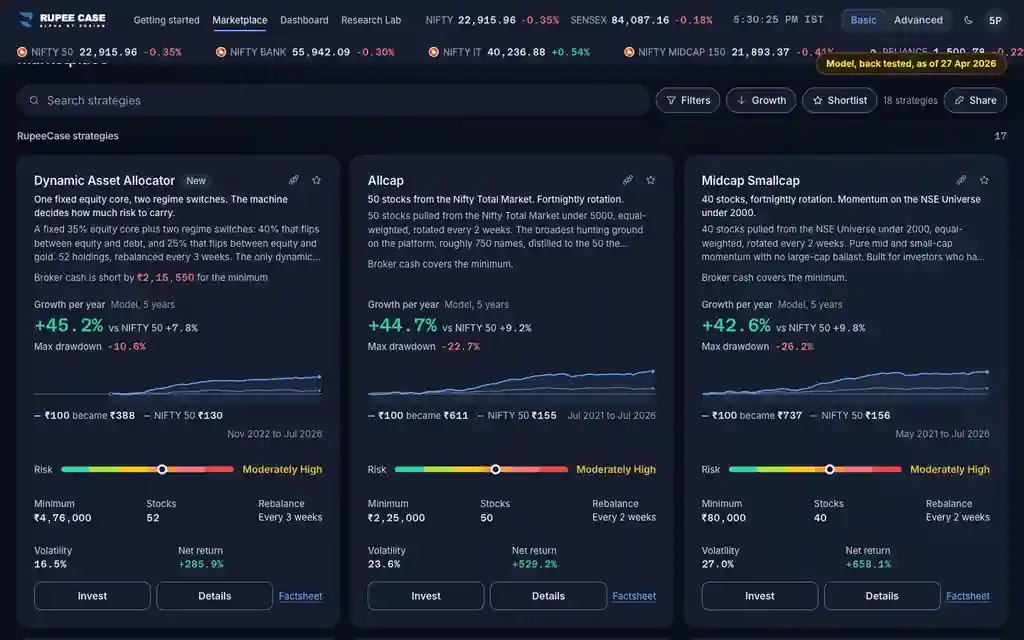
Task: View Details of Allcap strategy
Action: [x=548, y=596]
